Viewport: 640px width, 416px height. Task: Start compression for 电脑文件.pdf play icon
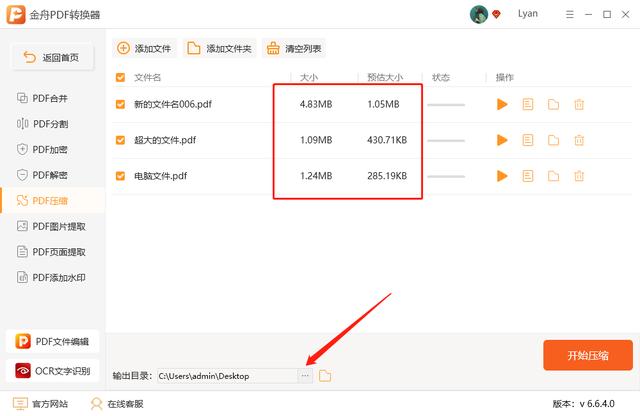pos(502,176)
